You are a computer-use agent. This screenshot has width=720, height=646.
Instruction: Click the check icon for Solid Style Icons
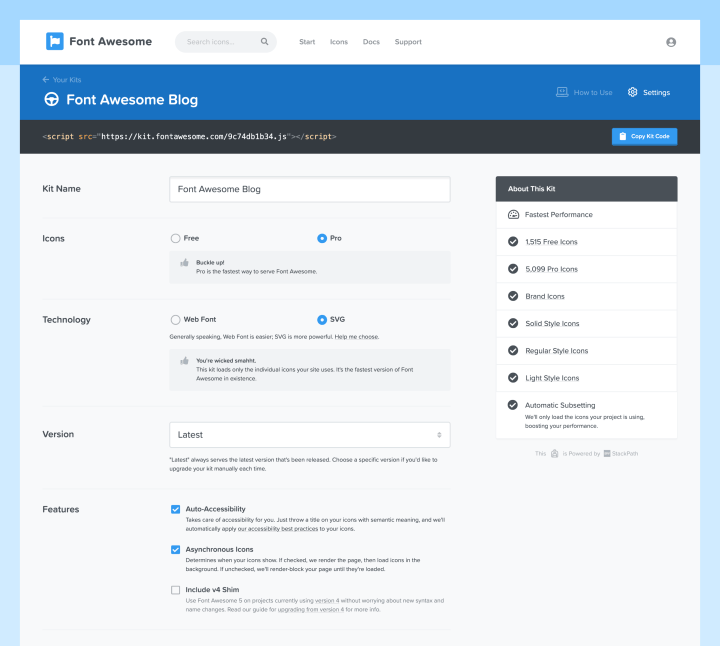point(513,323)
